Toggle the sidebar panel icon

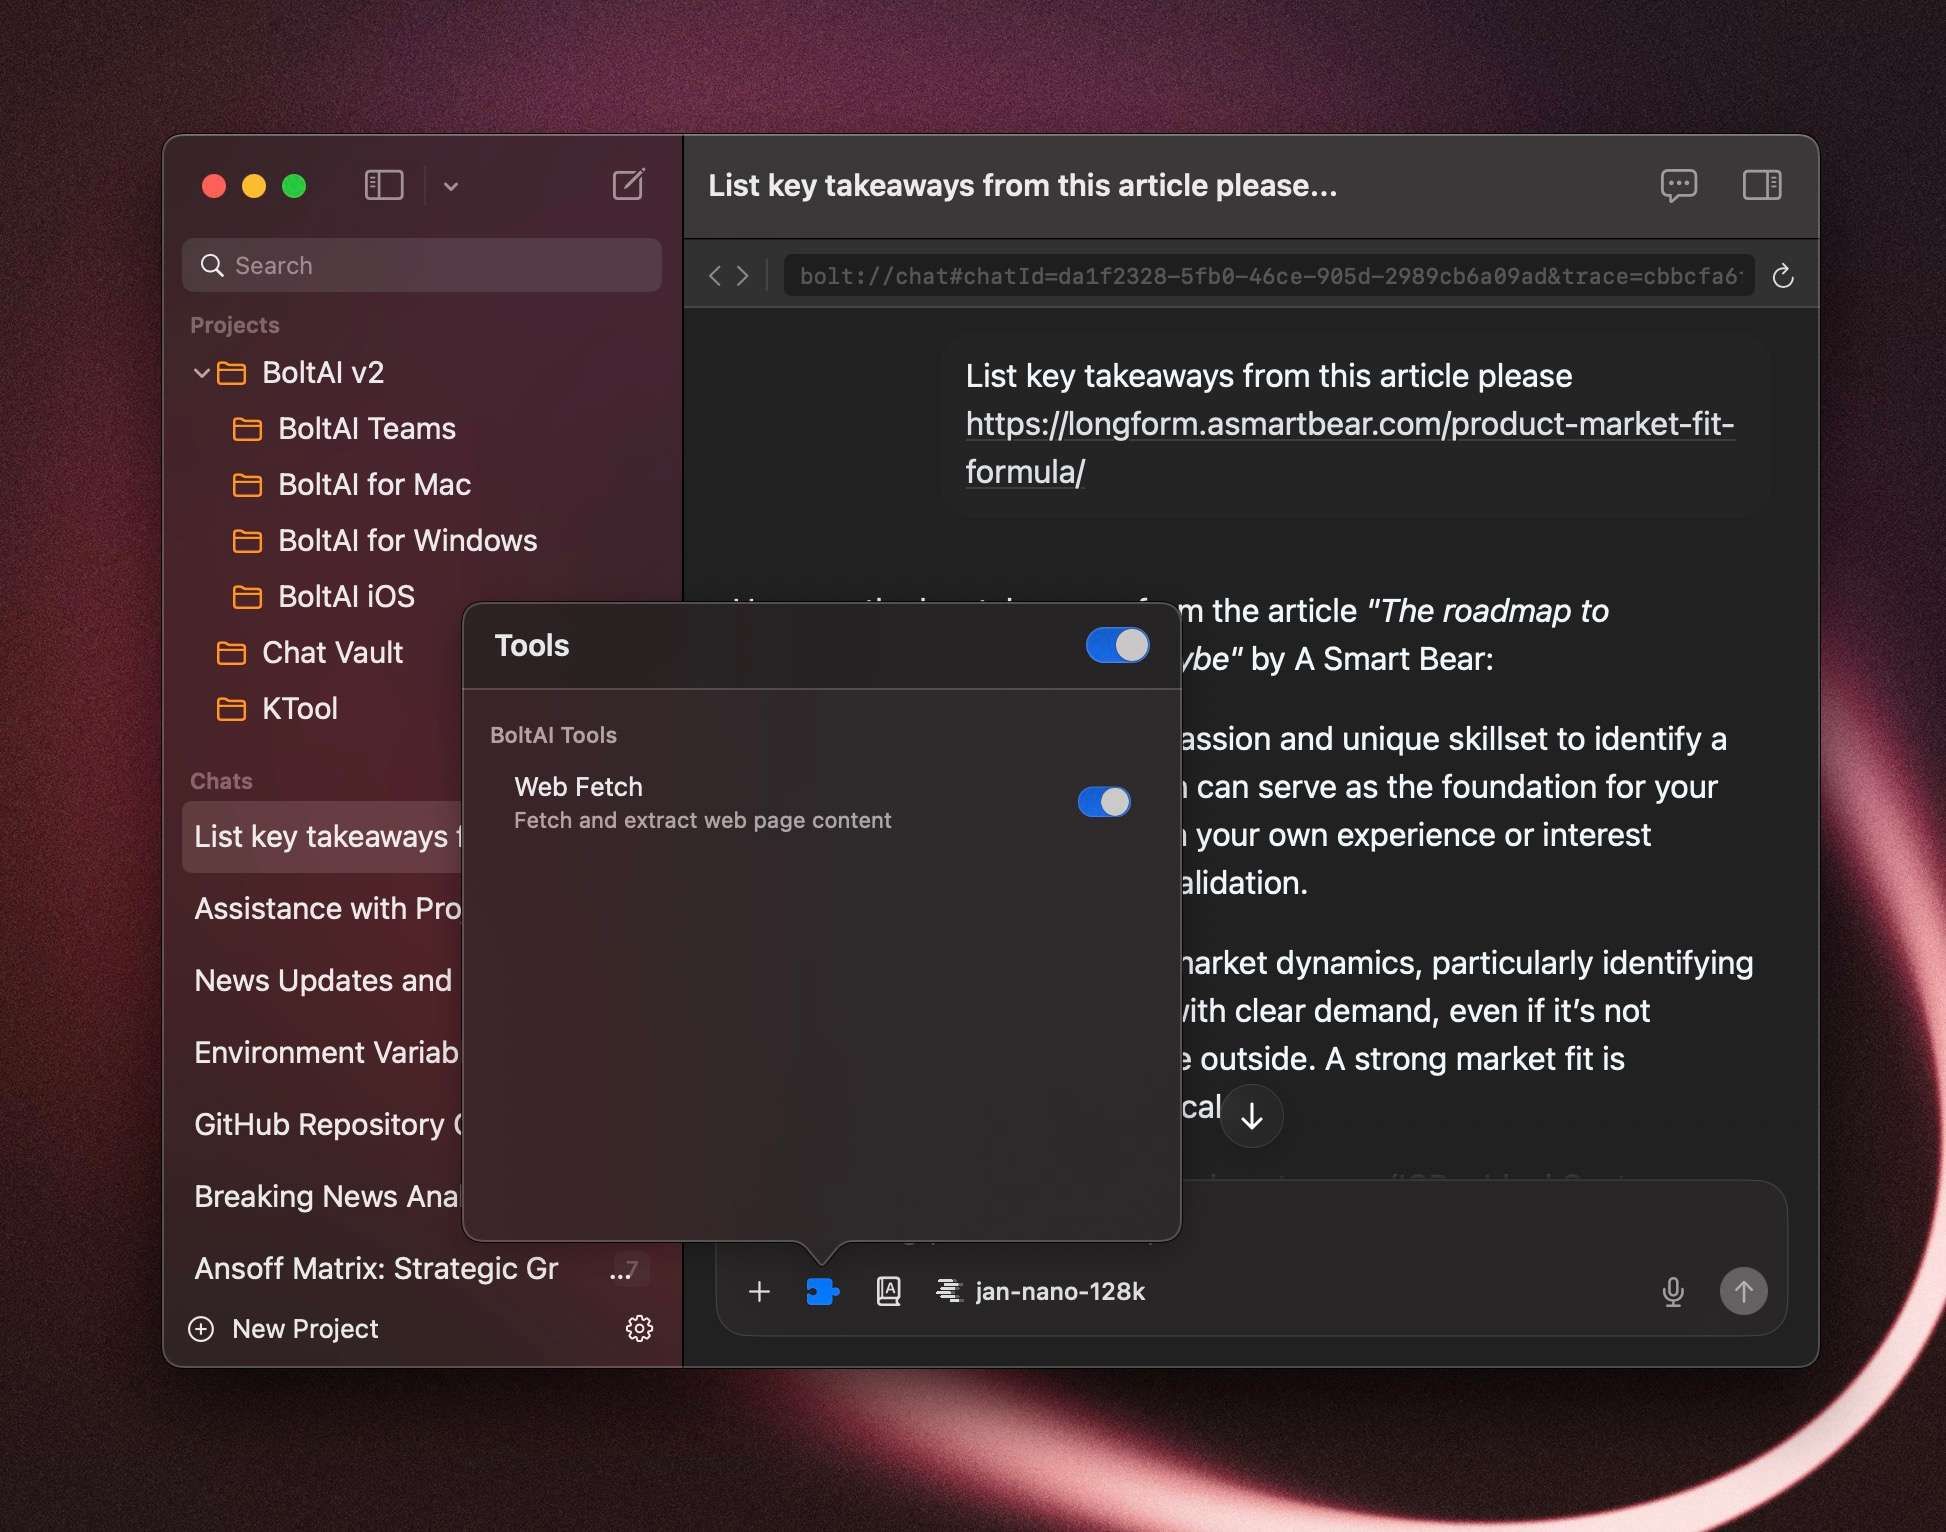384,185
